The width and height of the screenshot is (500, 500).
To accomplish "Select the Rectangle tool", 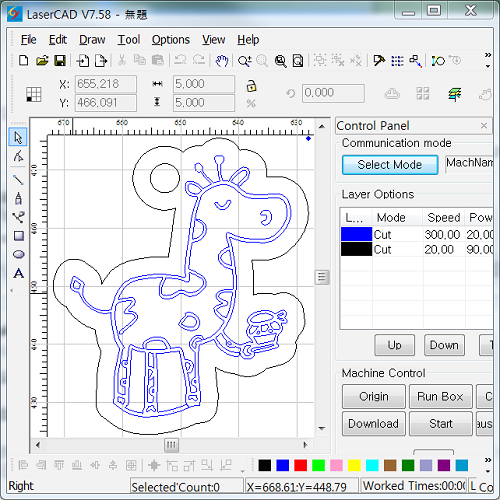I will pyautogui.click(x=19, y=236).
